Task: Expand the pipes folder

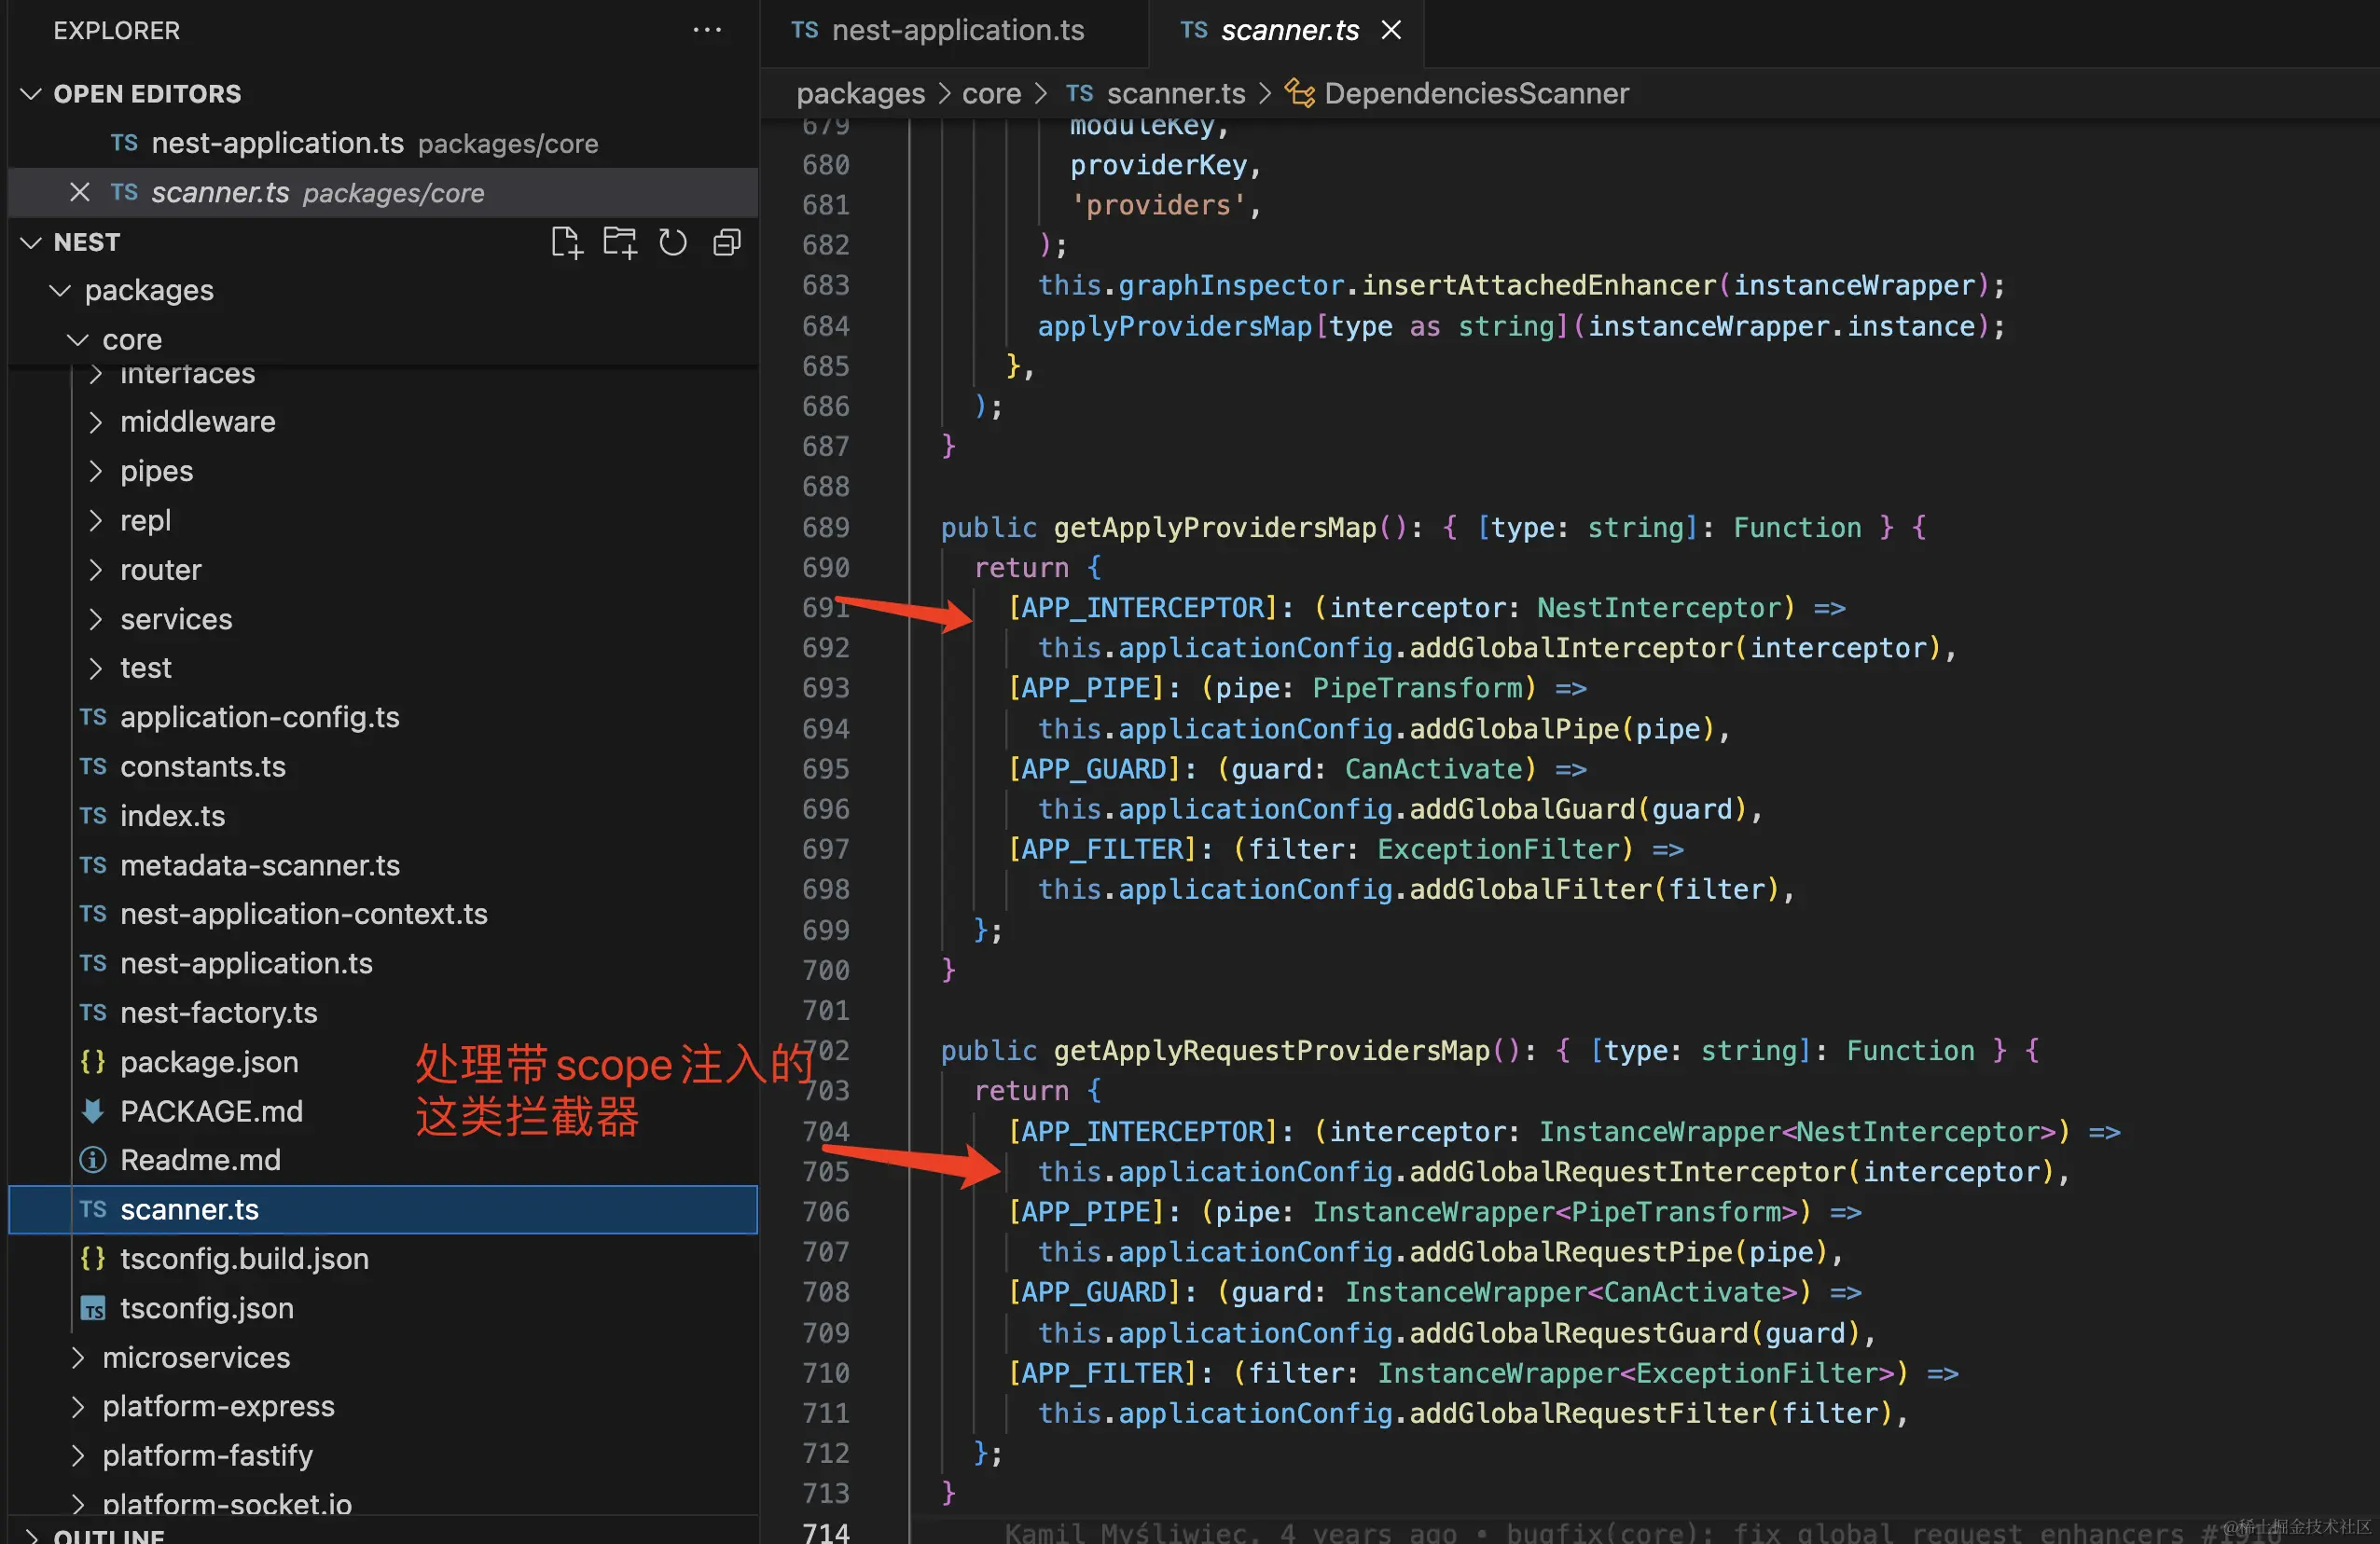Action: click(x=96, y=471)
